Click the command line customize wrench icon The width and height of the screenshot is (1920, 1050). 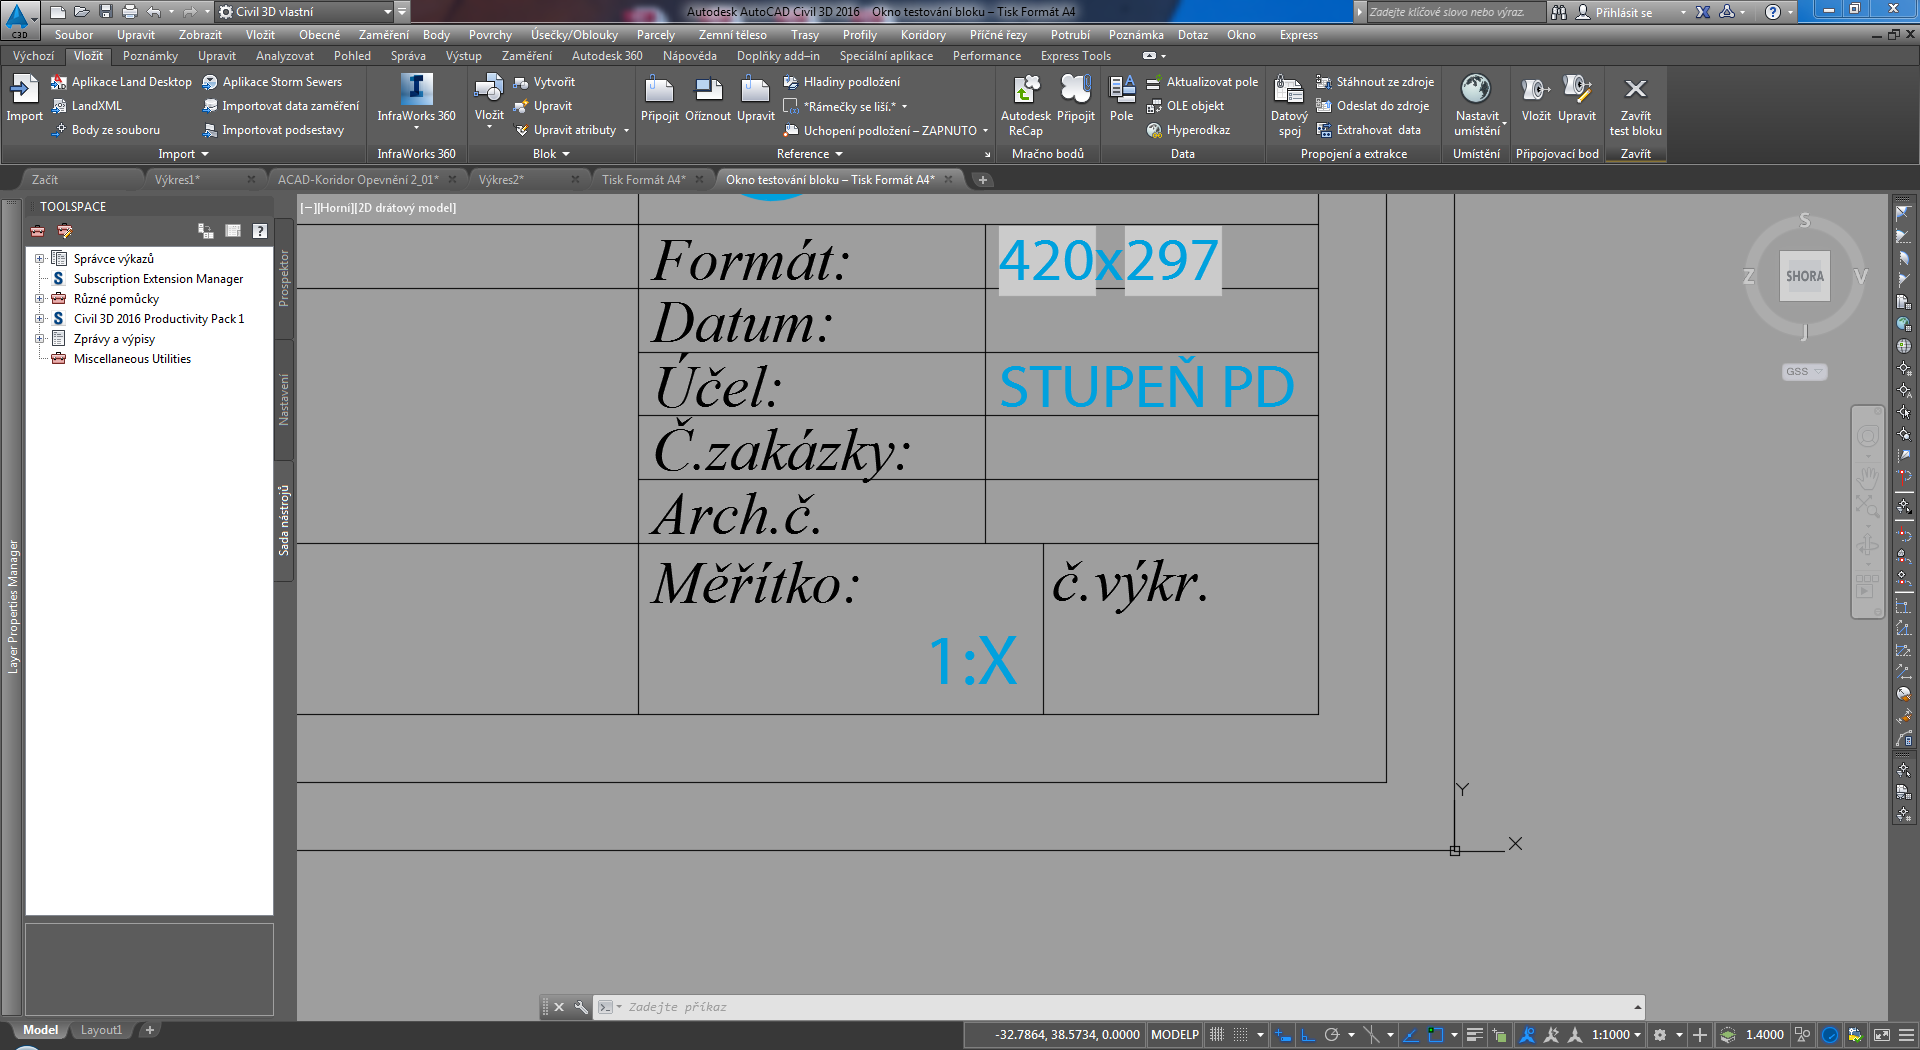[581, 1007]
